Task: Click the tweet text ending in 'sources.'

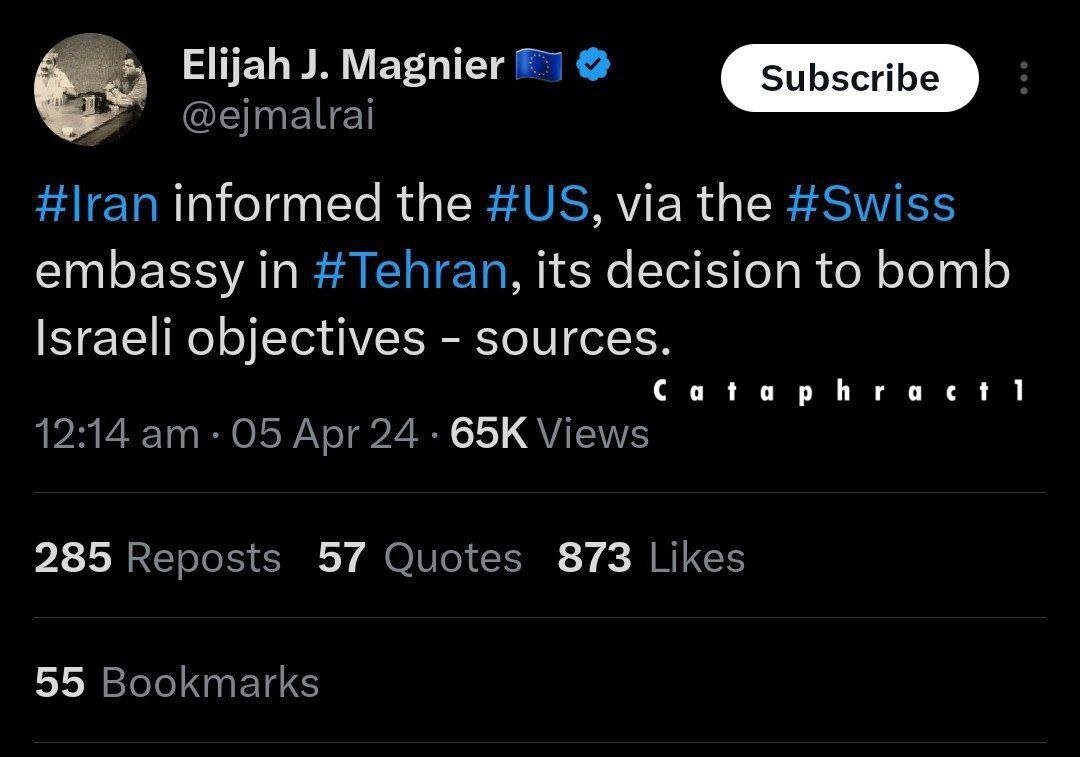Action: click(x=350, y=340)
